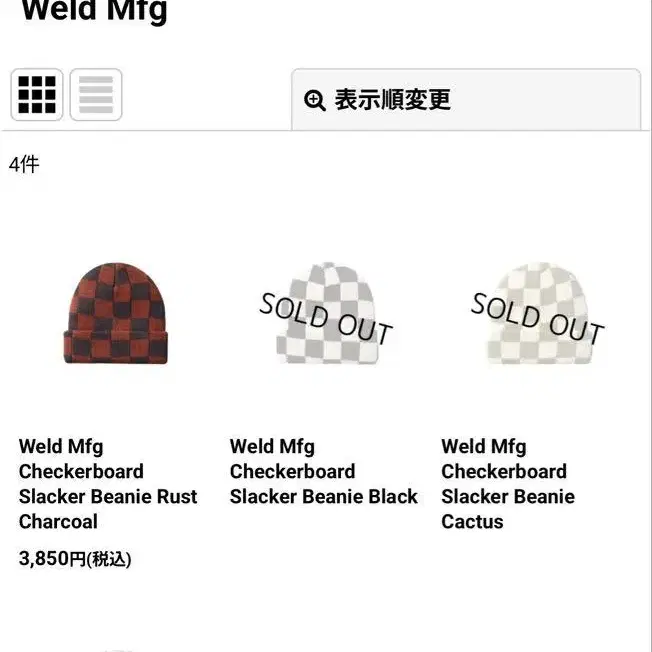Open Rust Charcoal beanie product image

click(116, 313)
